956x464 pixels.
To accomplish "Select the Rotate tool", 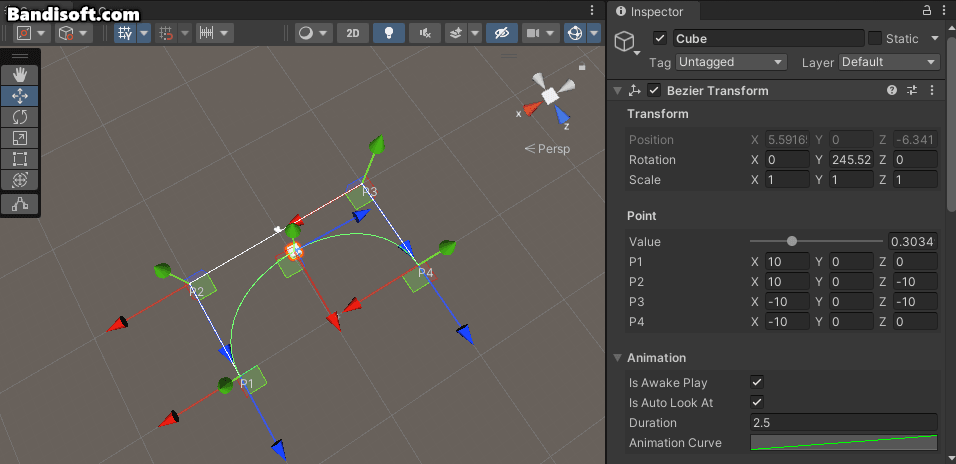I will click(20, 116).
